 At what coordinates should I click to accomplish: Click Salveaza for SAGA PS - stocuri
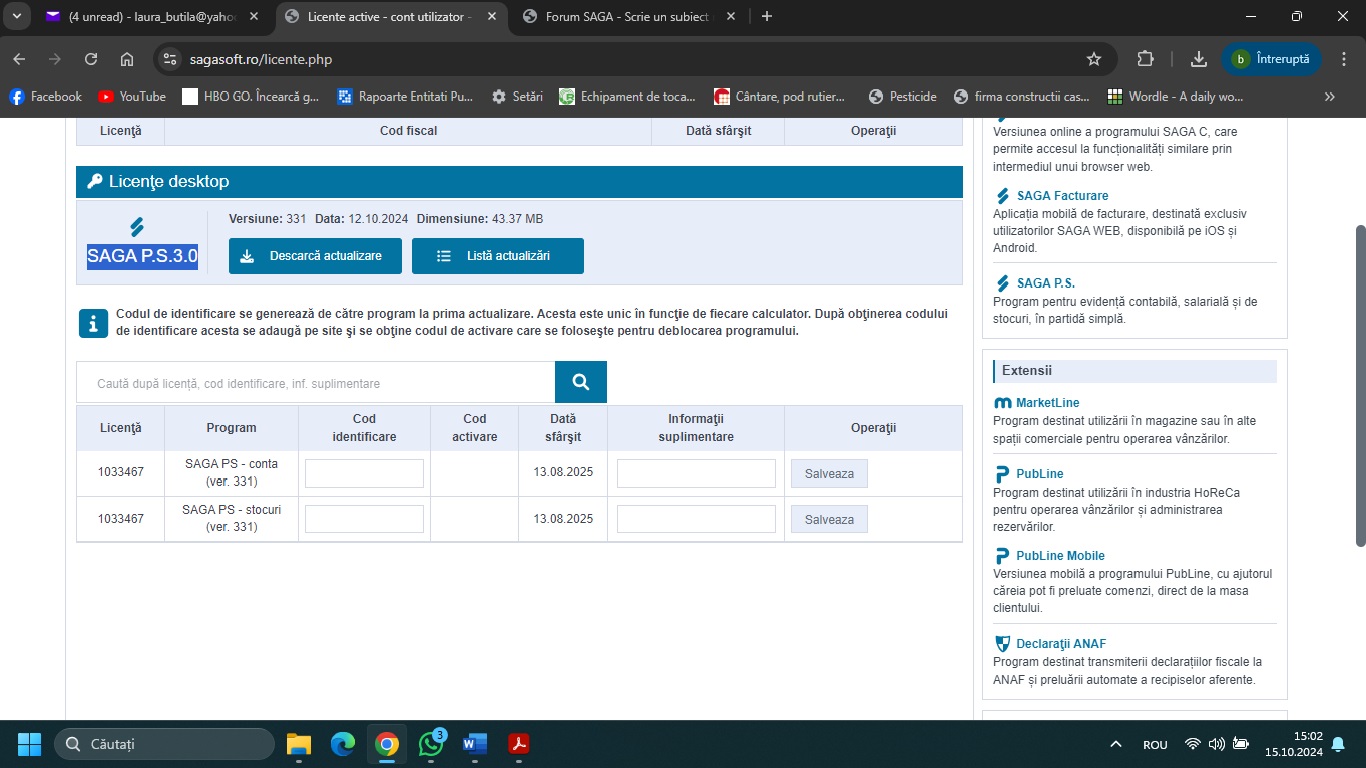click(829, 520)
